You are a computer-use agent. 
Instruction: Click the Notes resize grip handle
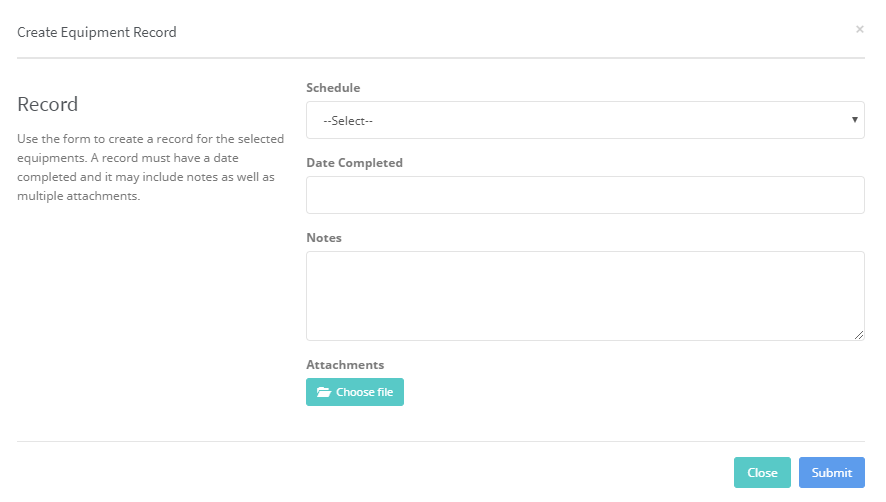(859, 335)
